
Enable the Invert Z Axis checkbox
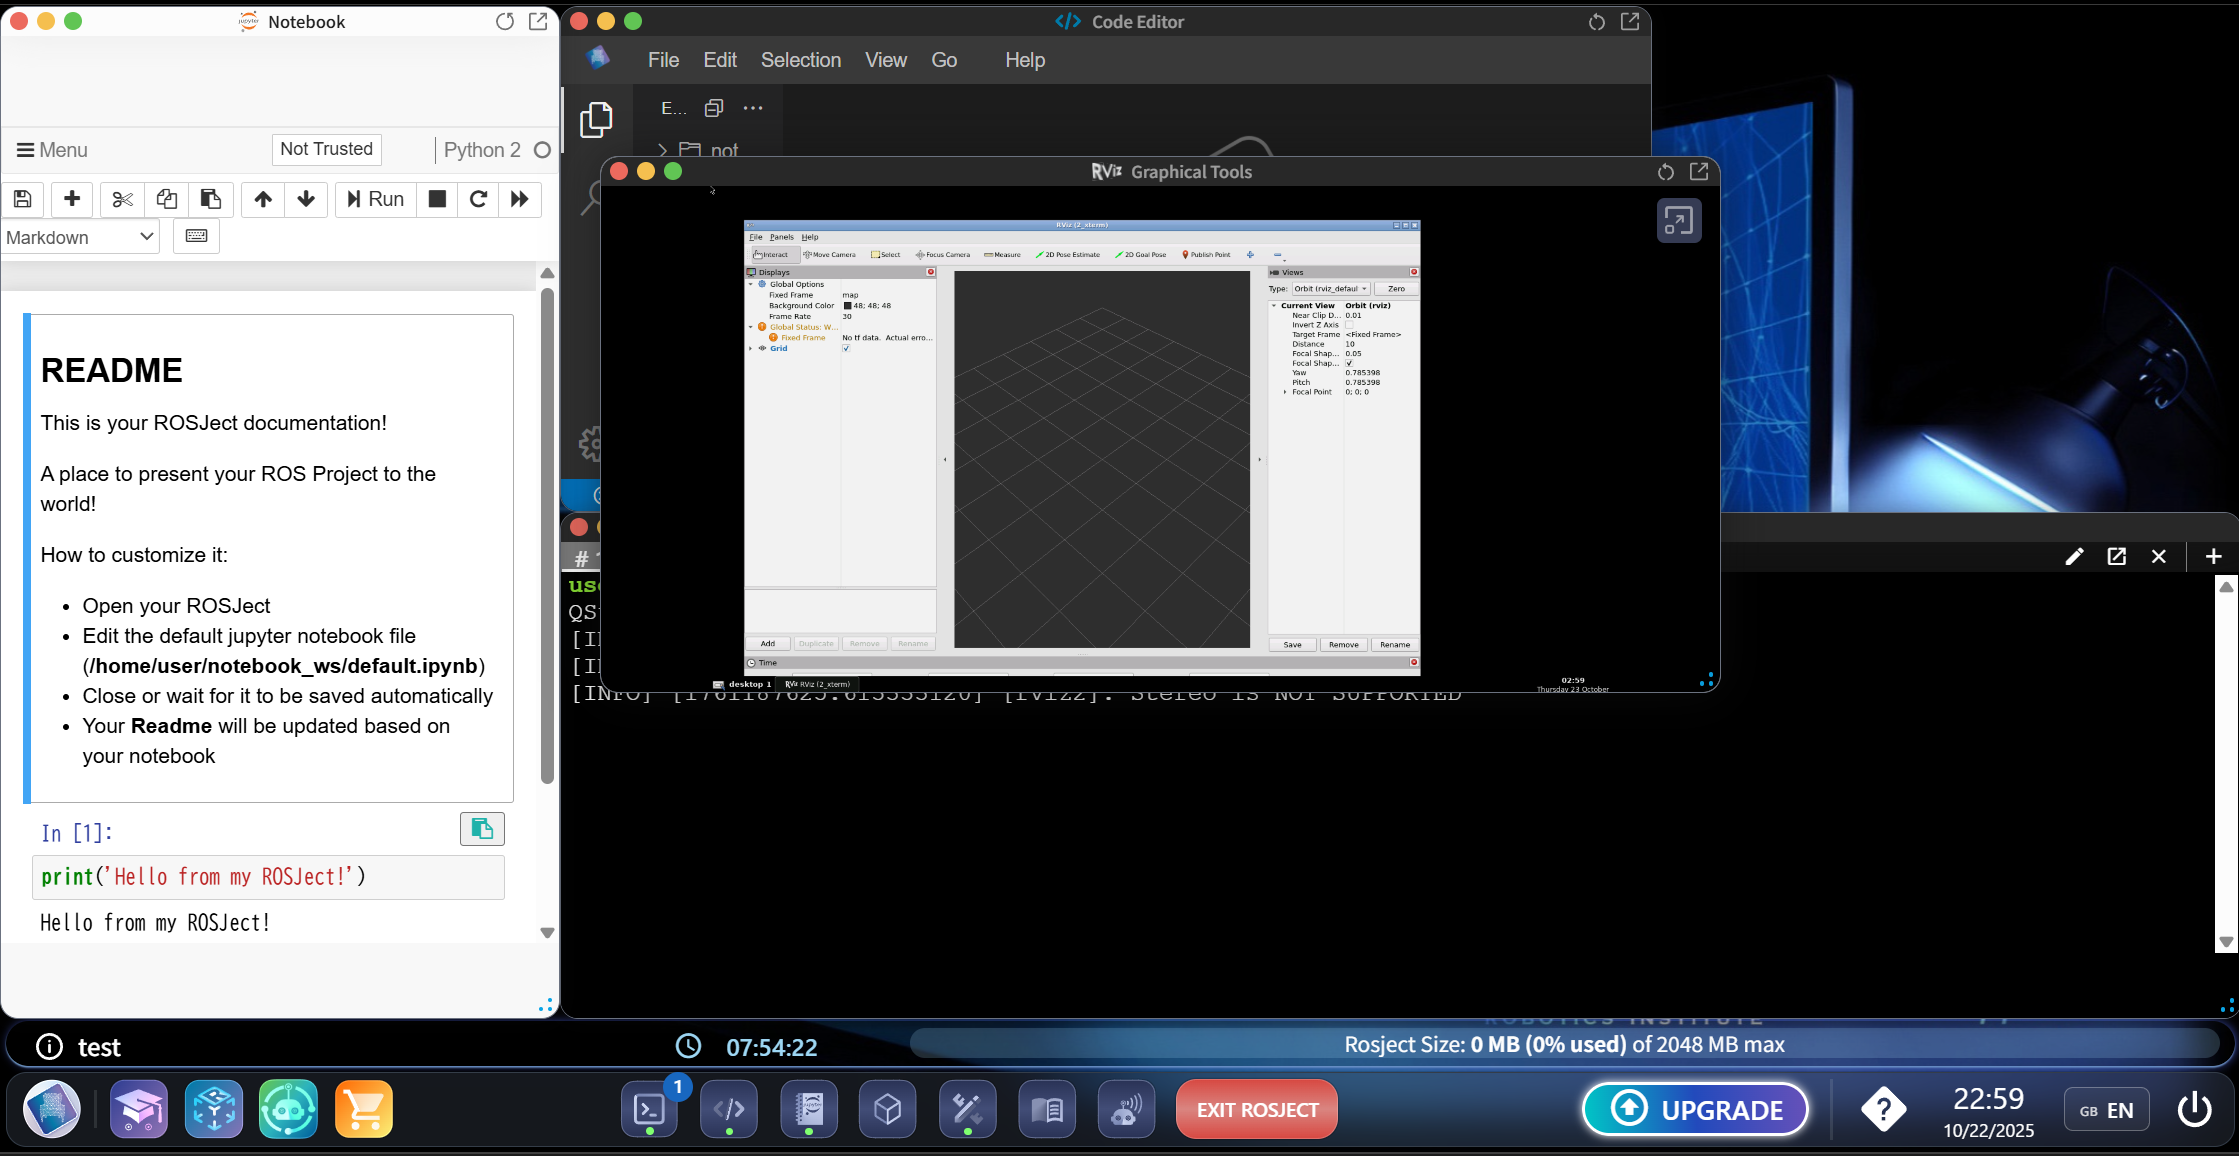point(1349,325)
